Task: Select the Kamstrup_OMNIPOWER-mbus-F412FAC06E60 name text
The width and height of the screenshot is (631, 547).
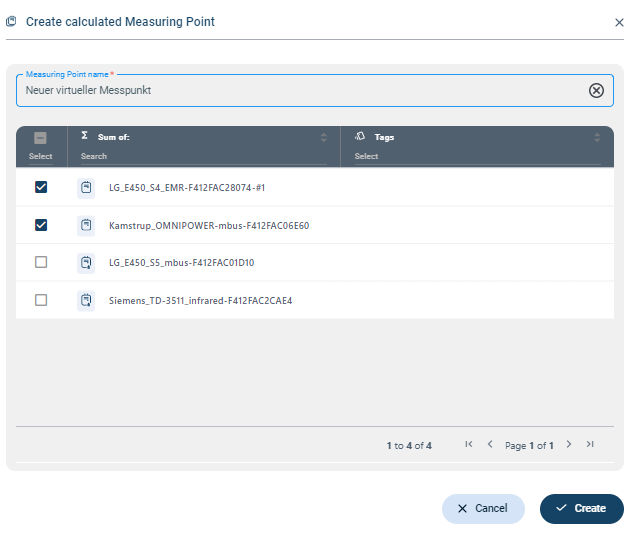Action: (x=209, y=225)
